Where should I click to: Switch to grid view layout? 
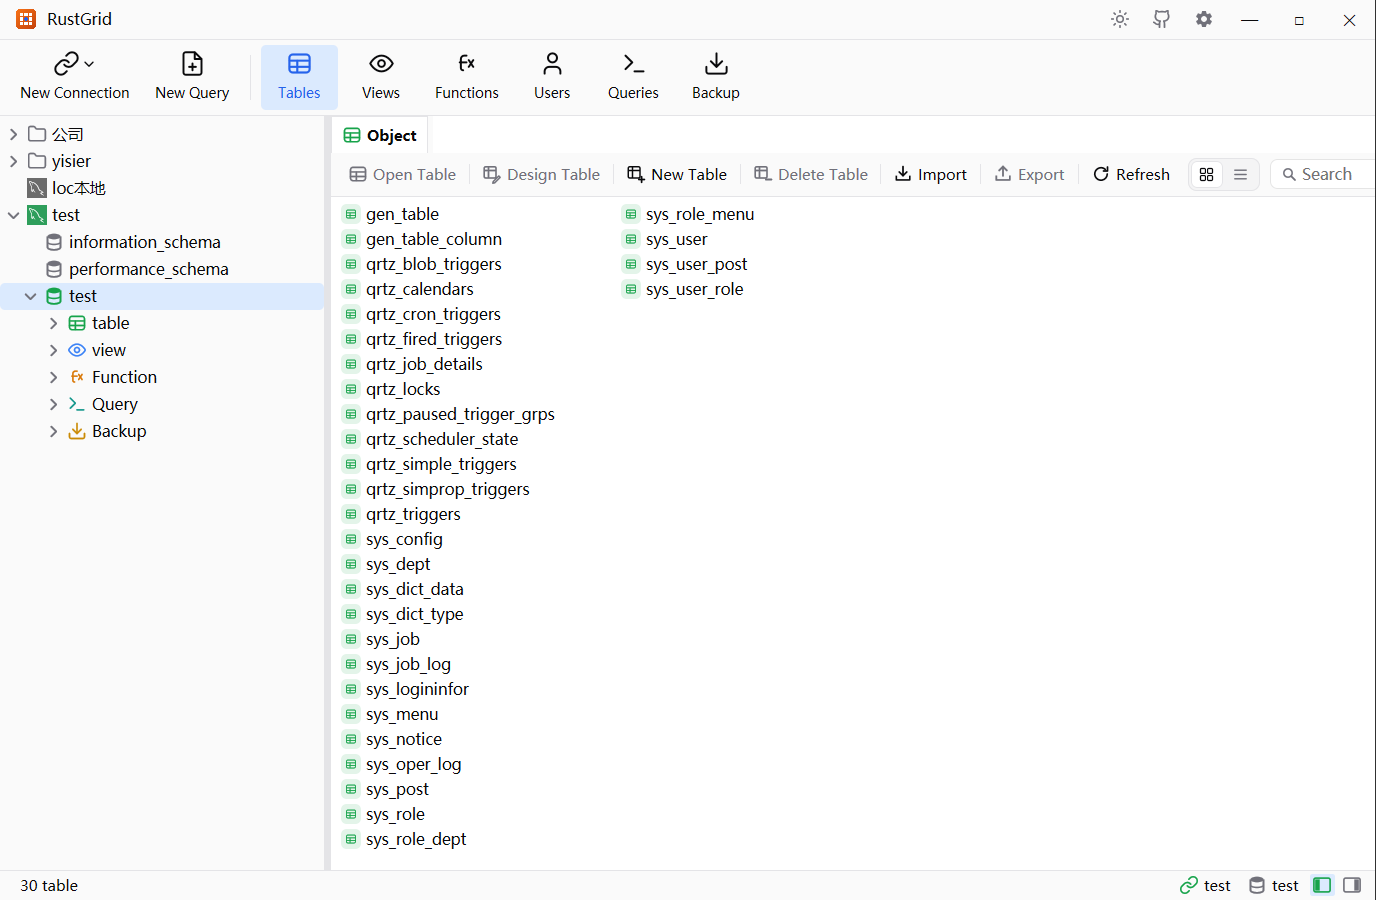(1207, 174)
